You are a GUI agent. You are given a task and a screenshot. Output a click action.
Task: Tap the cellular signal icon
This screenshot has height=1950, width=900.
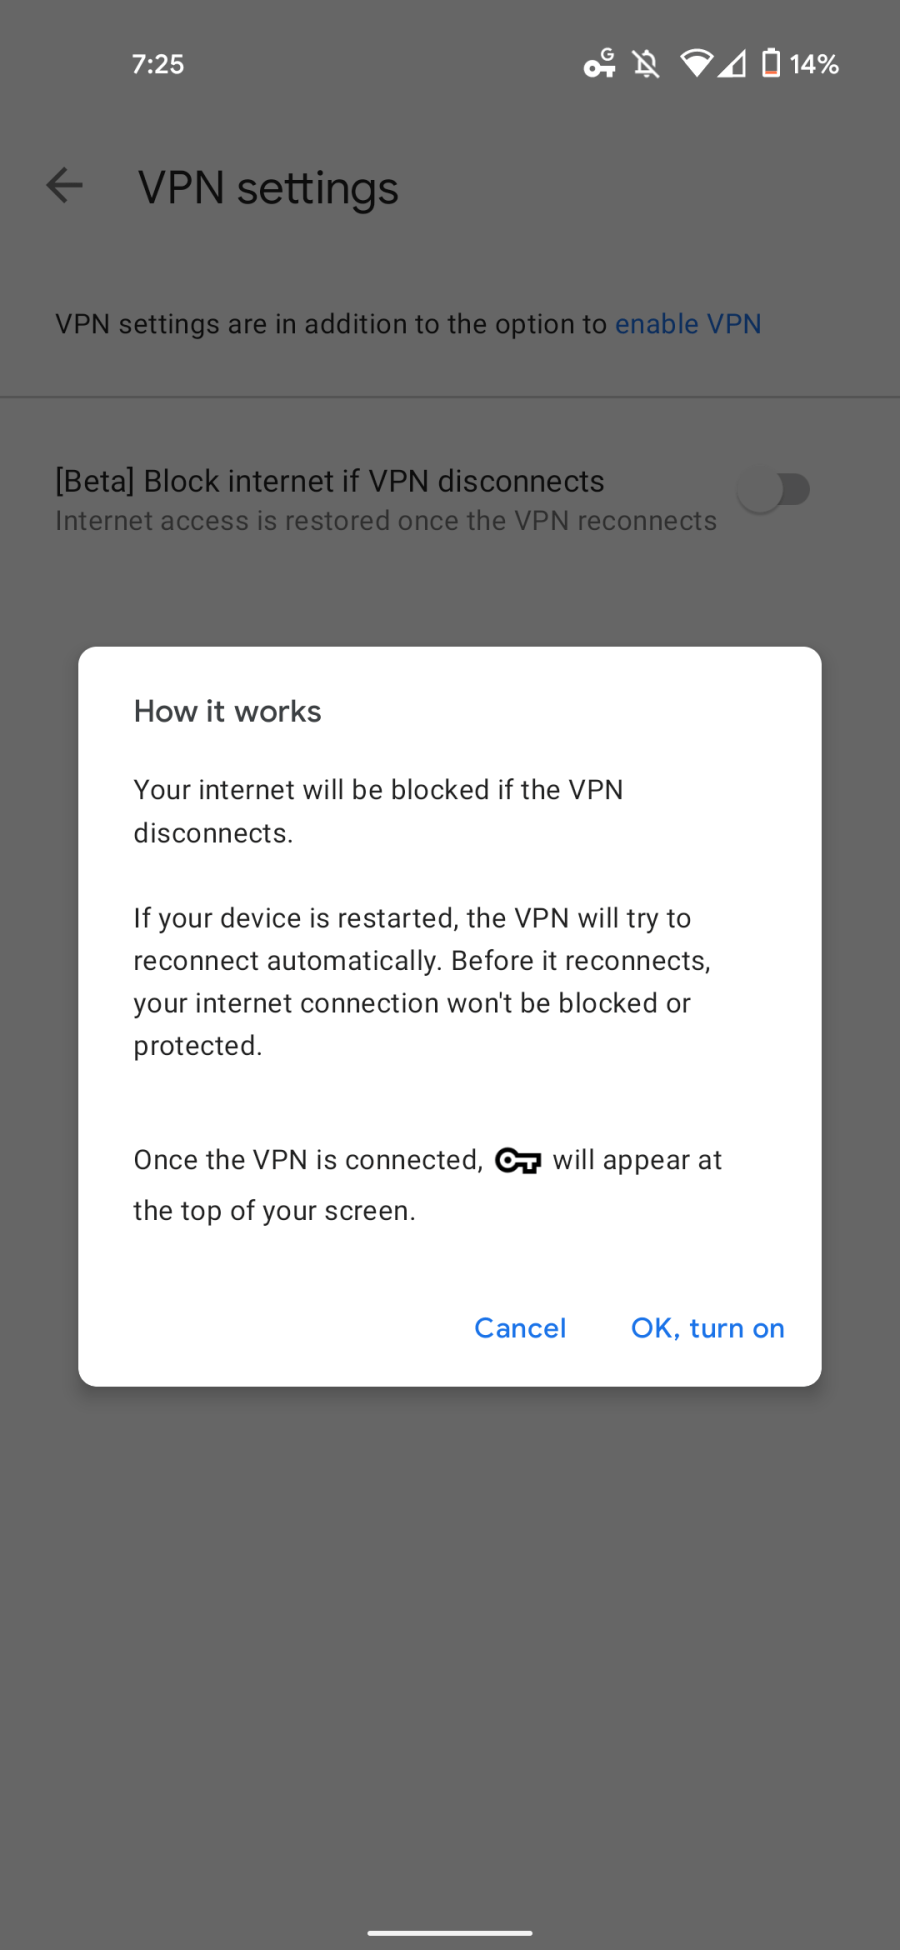click(x=733, y=63)
